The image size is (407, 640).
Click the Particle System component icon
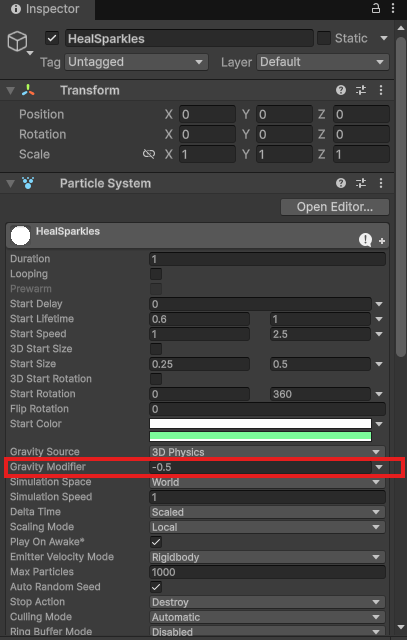[x=28, y=183]
